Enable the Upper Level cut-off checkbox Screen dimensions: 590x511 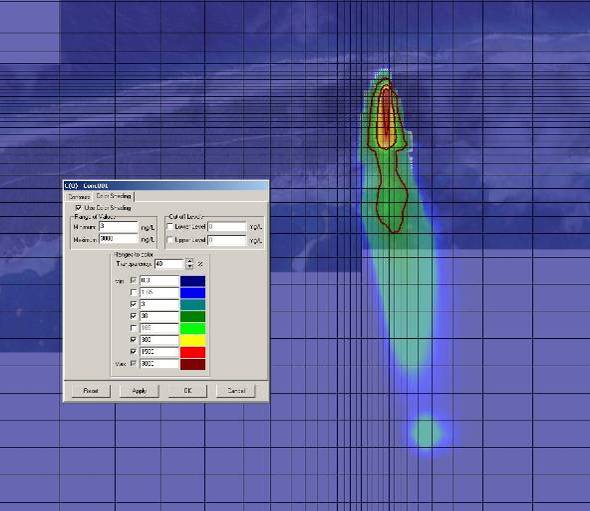170,240
